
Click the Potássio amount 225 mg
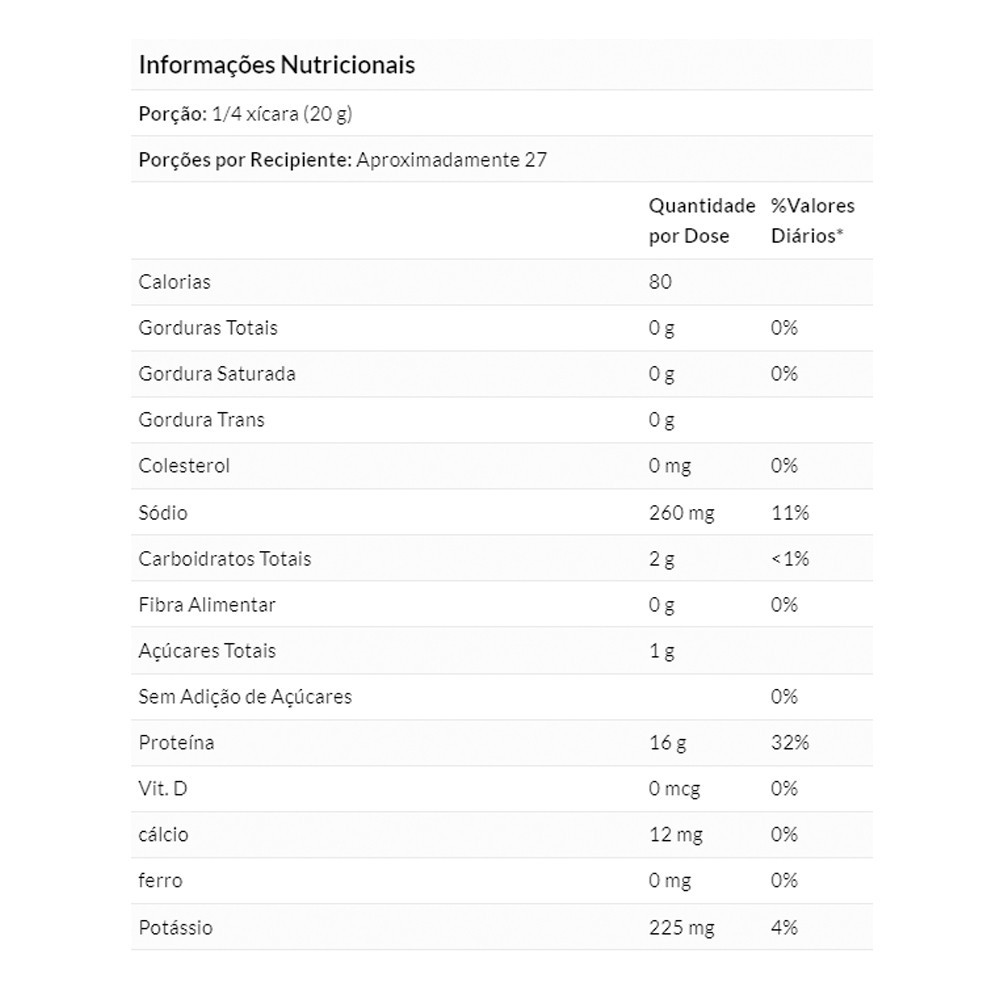(682, 928)
